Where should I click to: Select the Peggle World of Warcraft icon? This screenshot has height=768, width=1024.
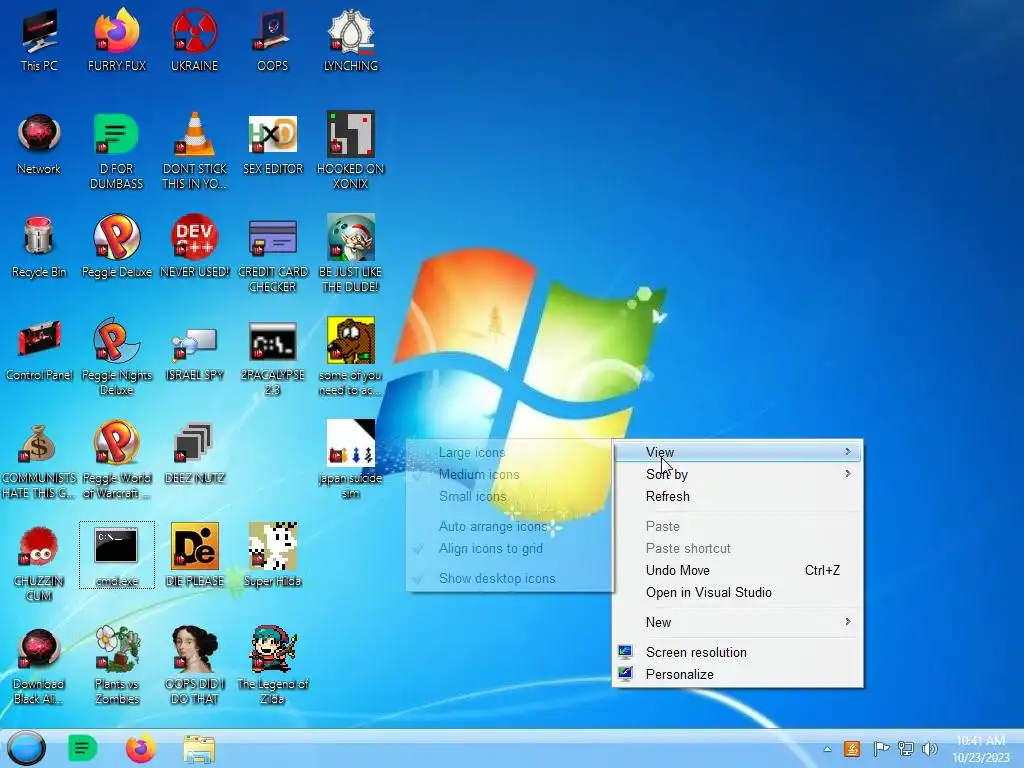[117, 460]
